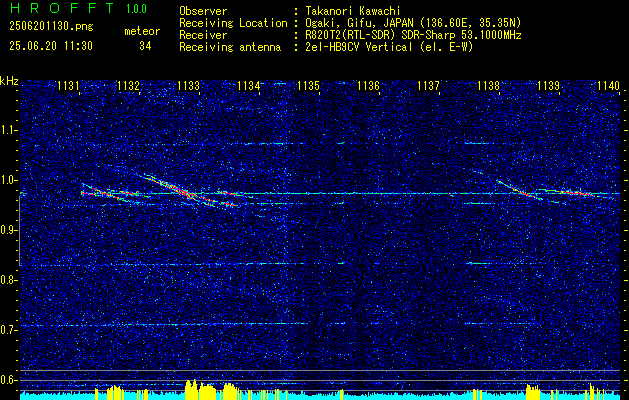Viewport: 629px width, 400px height.
Task: Click the Receiver label
Action: tap(203, 35)
